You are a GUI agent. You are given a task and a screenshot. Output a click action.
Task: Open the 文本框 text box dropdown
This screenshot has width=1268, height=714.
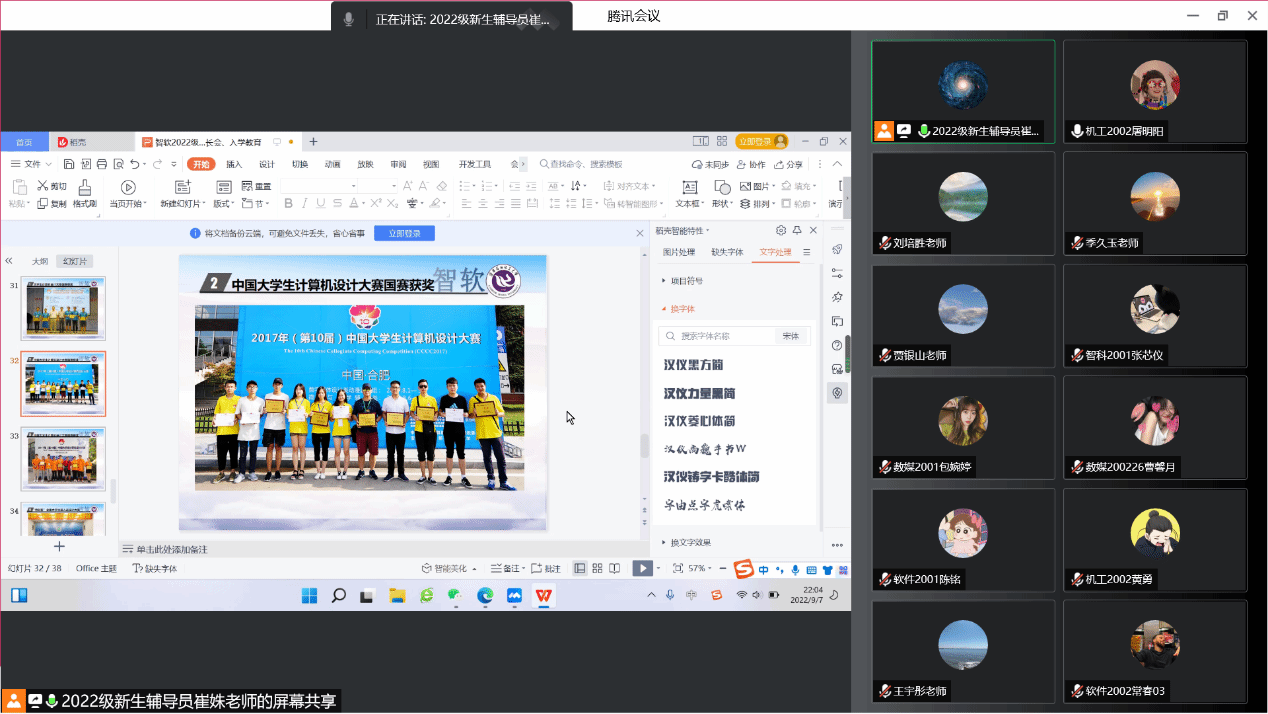[x=689, y=204]
